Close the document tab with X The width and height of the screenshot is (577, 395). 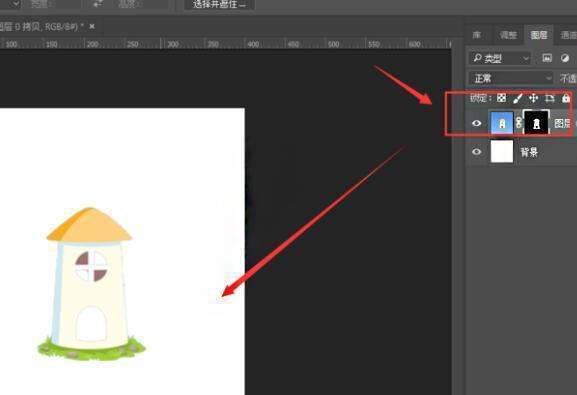92,27
